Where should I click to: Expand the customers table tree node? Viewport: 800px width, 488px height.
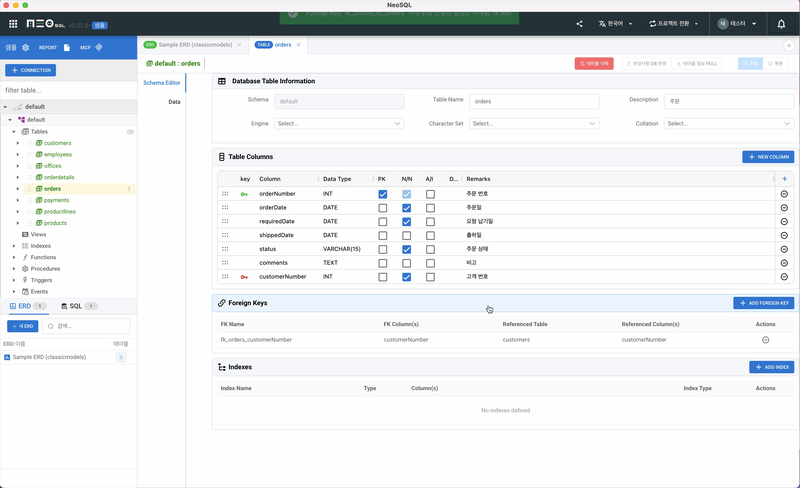click(18, 143)
